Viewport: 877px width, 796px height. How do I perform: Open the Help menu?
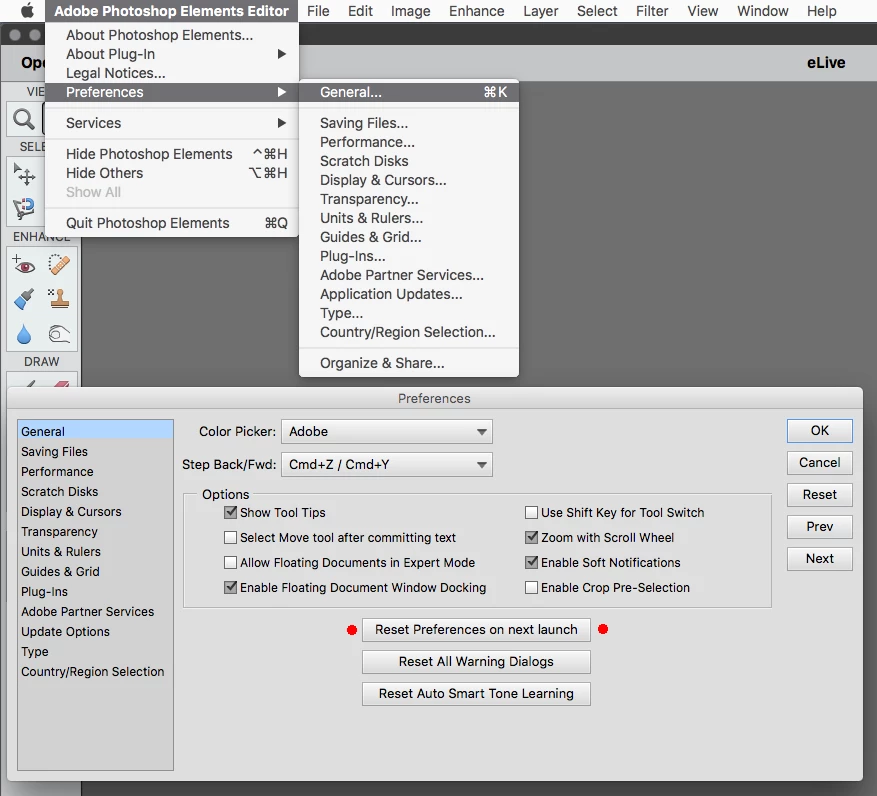821,11
